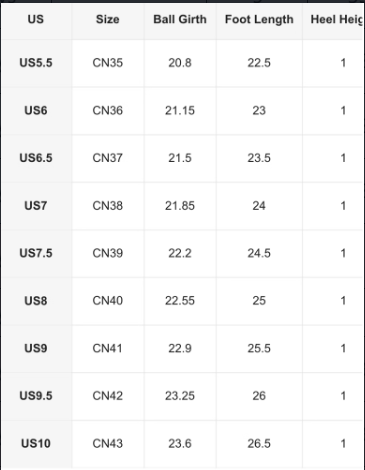Click the Foot Length column header
Viewport: 365px width, 470px height.
point(259,19)
